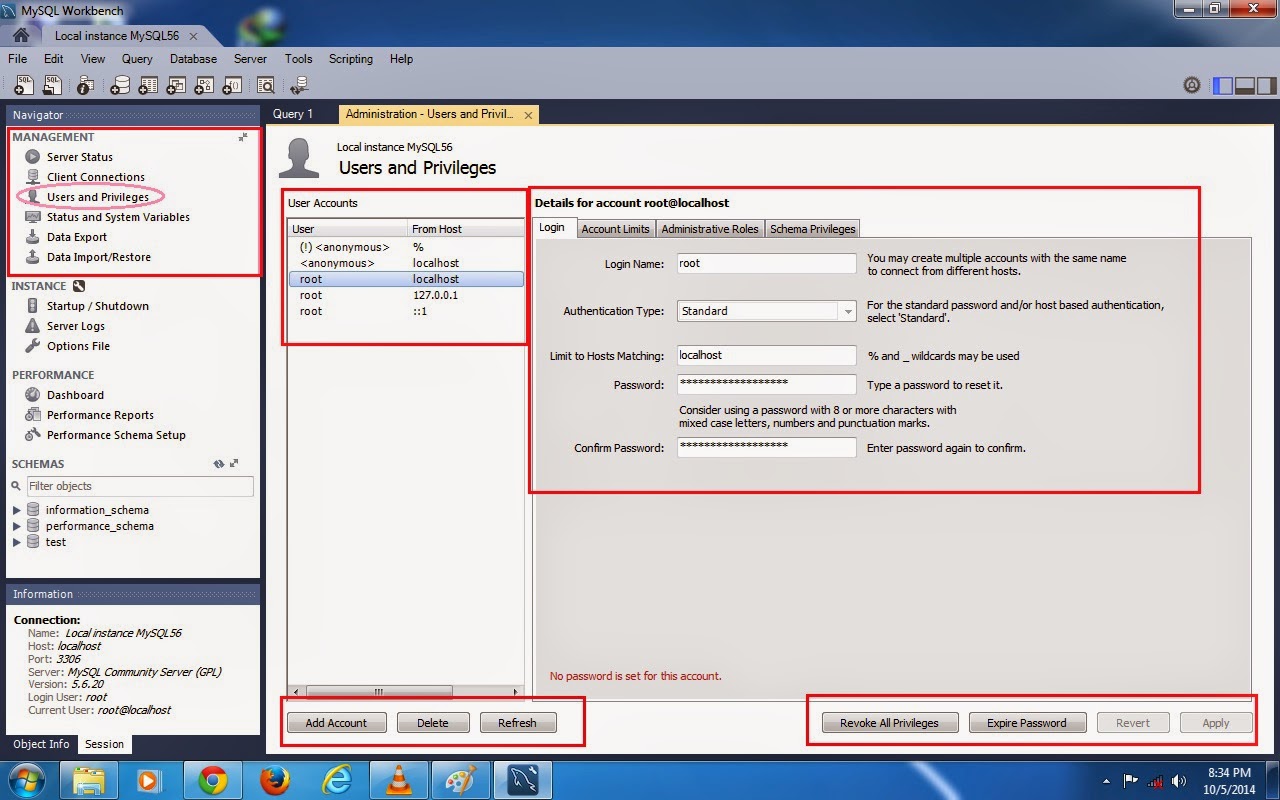Click the expand schemas panel icon
The image size is (1280, 800).
point(234,464)
